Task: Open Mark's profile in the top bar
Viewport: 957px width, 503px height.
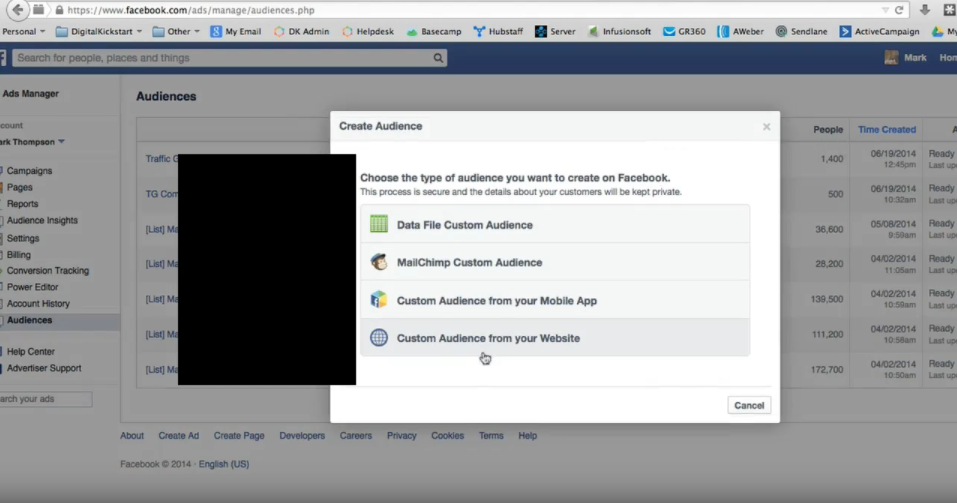Action: tap(905, 57)
